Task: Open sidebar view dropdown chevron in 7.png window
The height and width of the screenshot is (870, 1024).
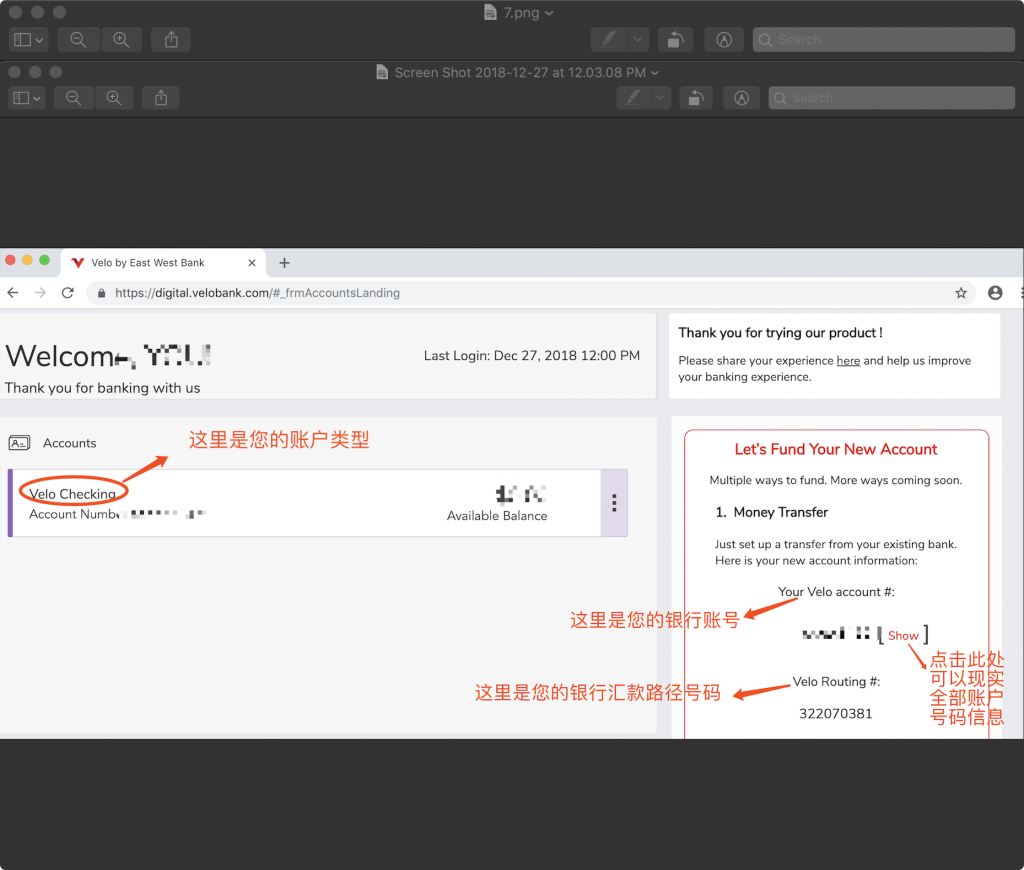Action: point(39,40)
